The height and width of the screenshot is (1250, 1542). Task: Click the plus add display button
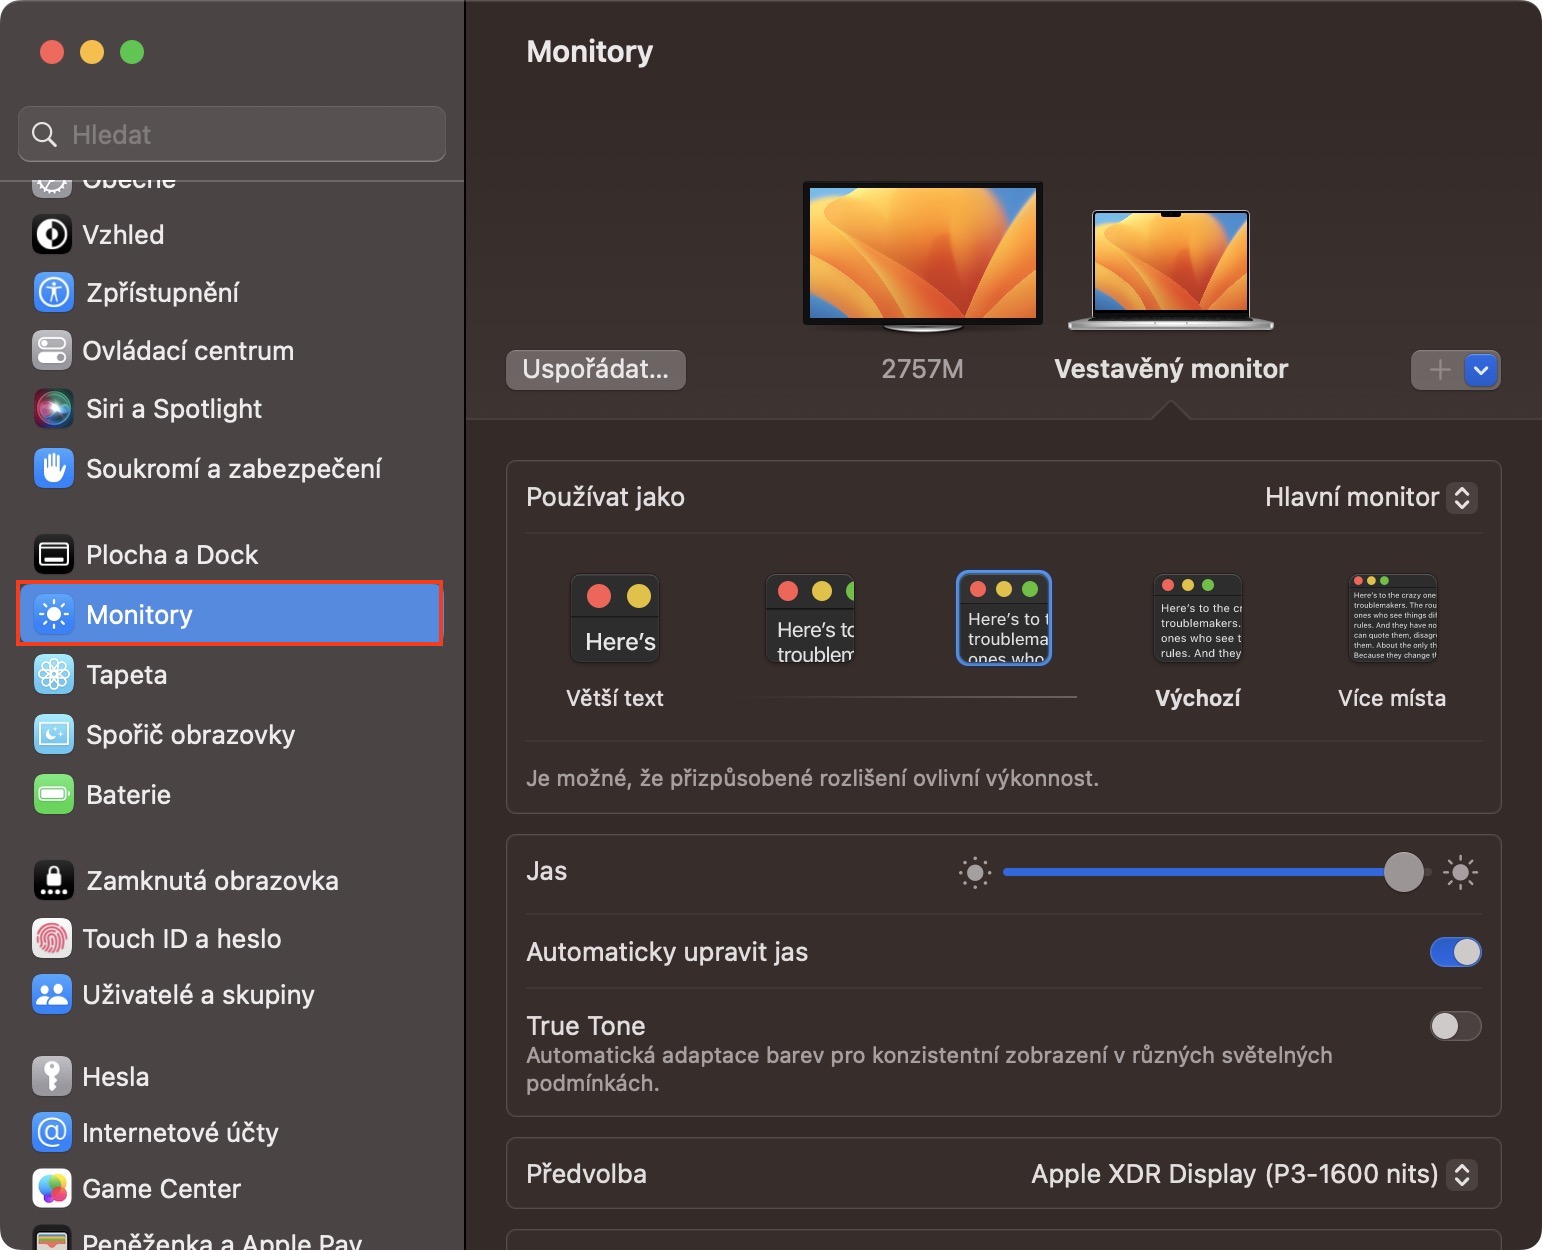pyautogui.click(x=1439, y=370)
